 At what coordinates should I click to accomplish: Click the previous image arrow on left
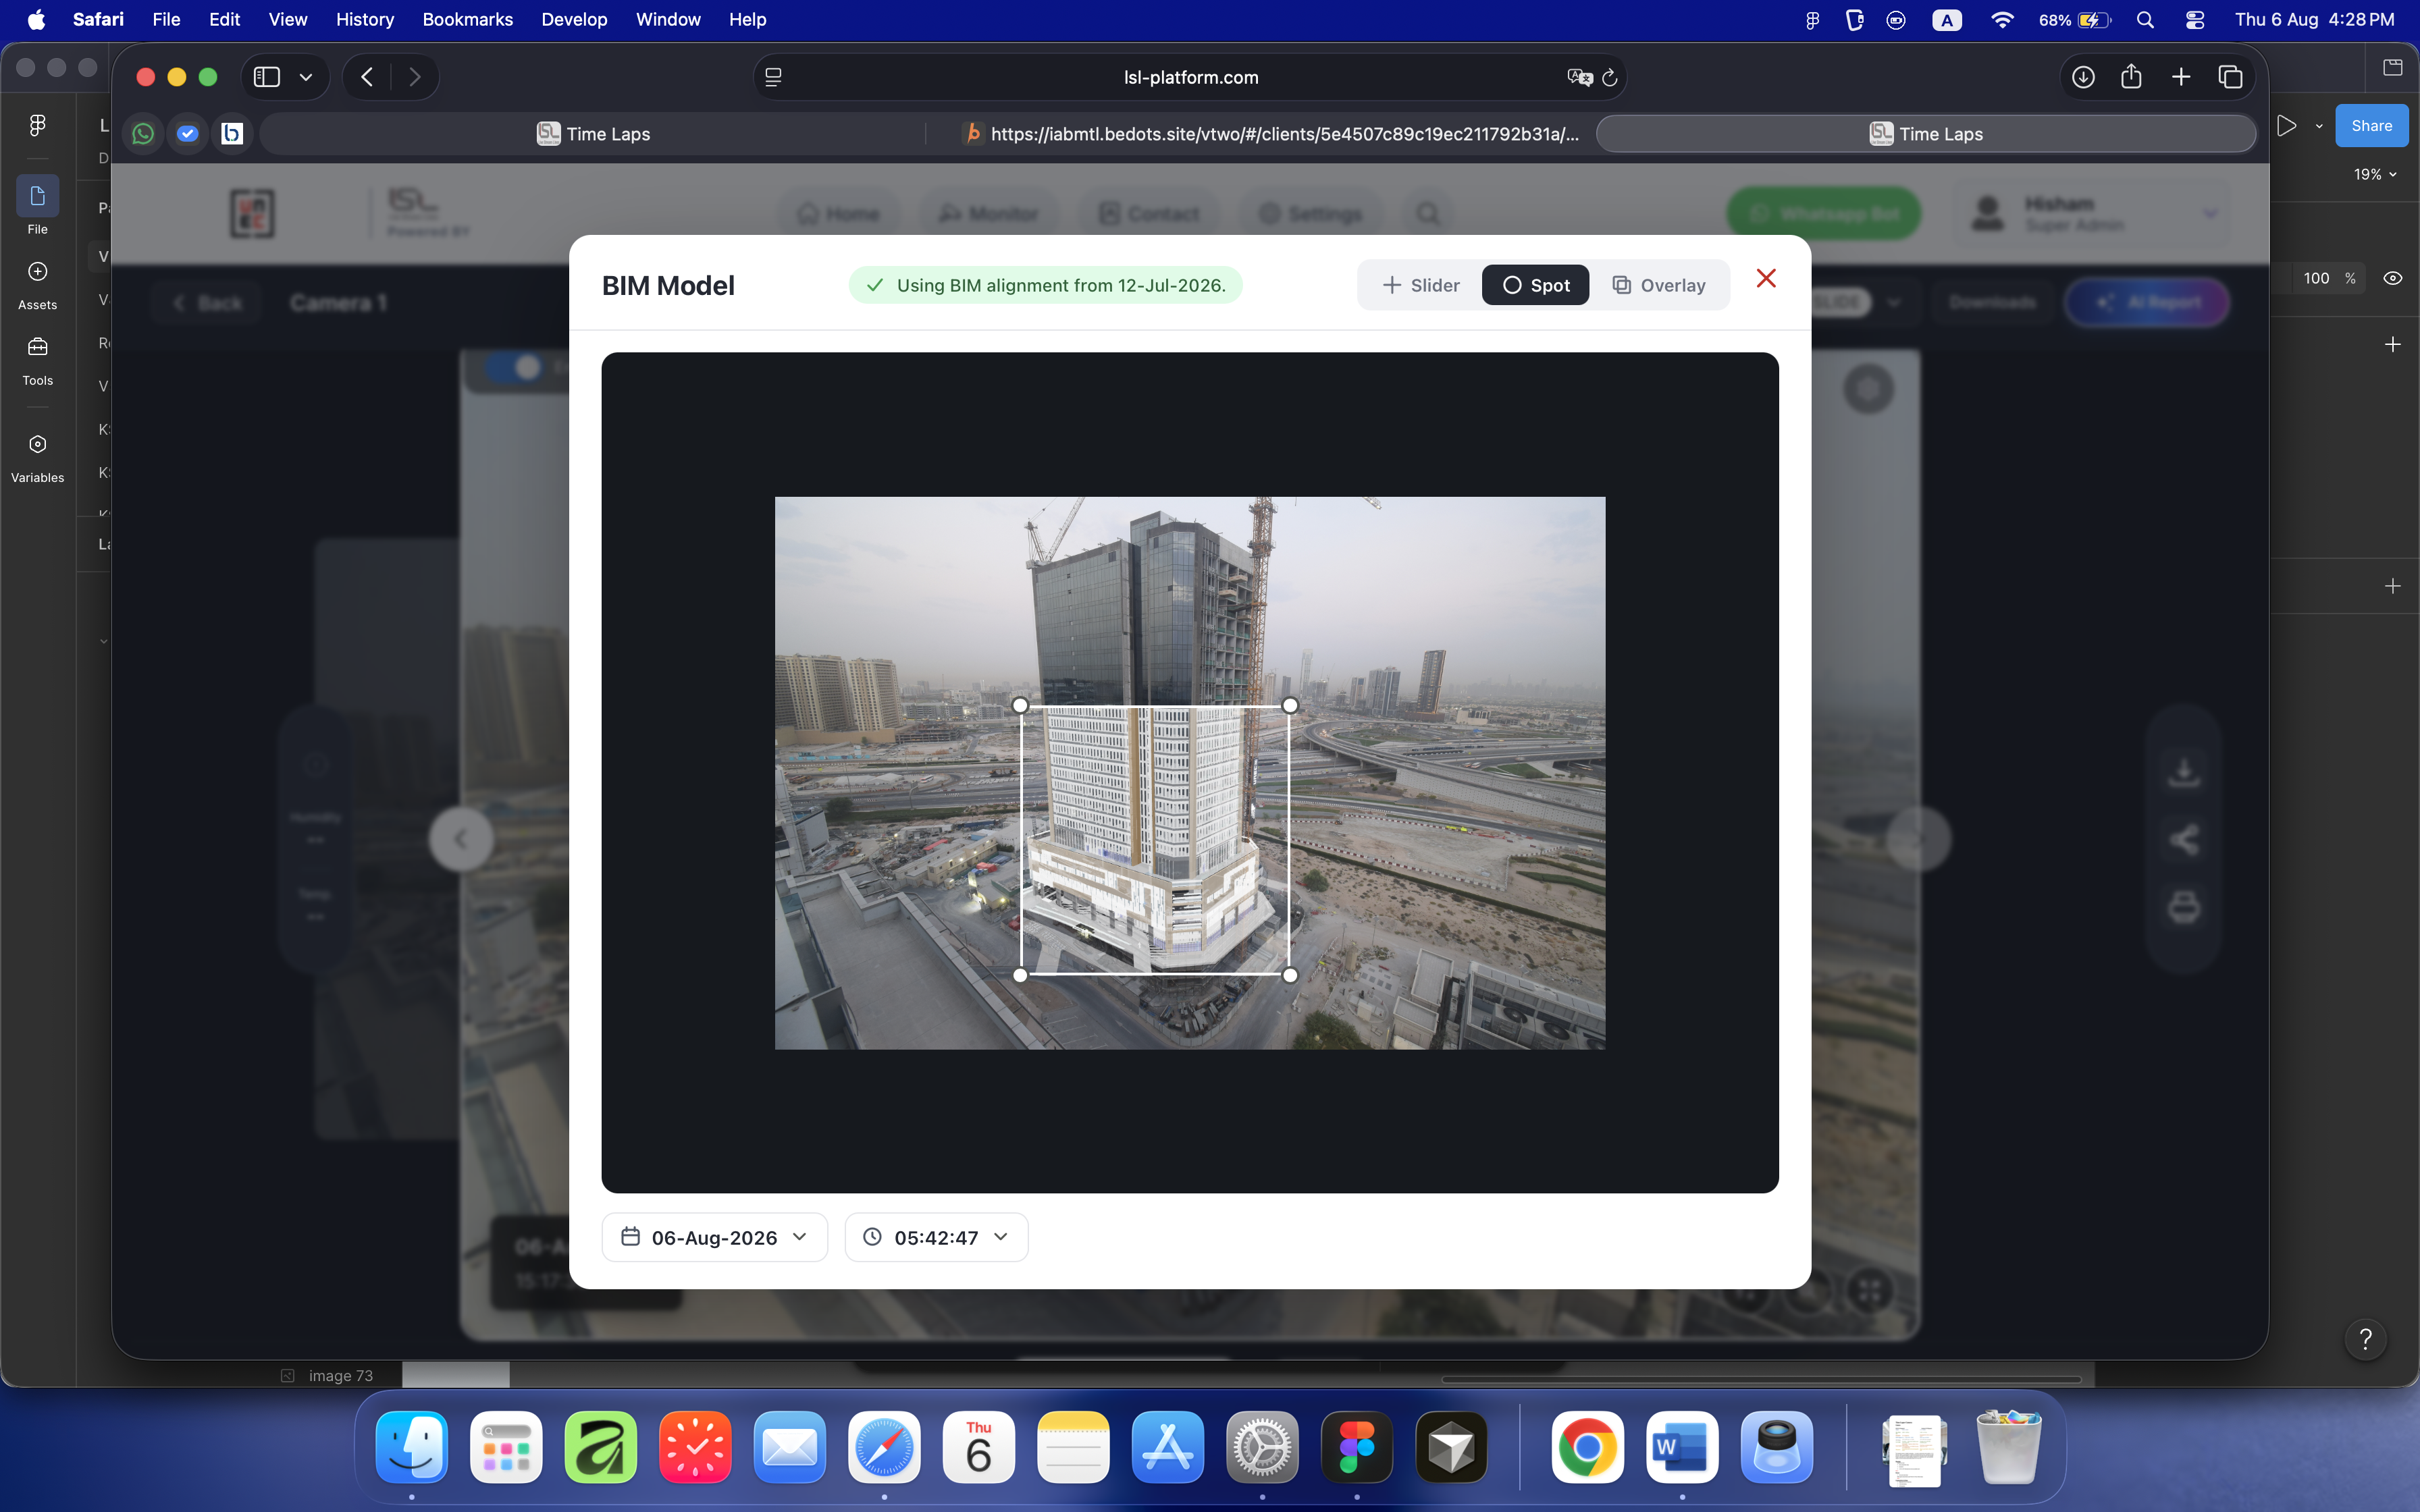click(x=461, y=839)
